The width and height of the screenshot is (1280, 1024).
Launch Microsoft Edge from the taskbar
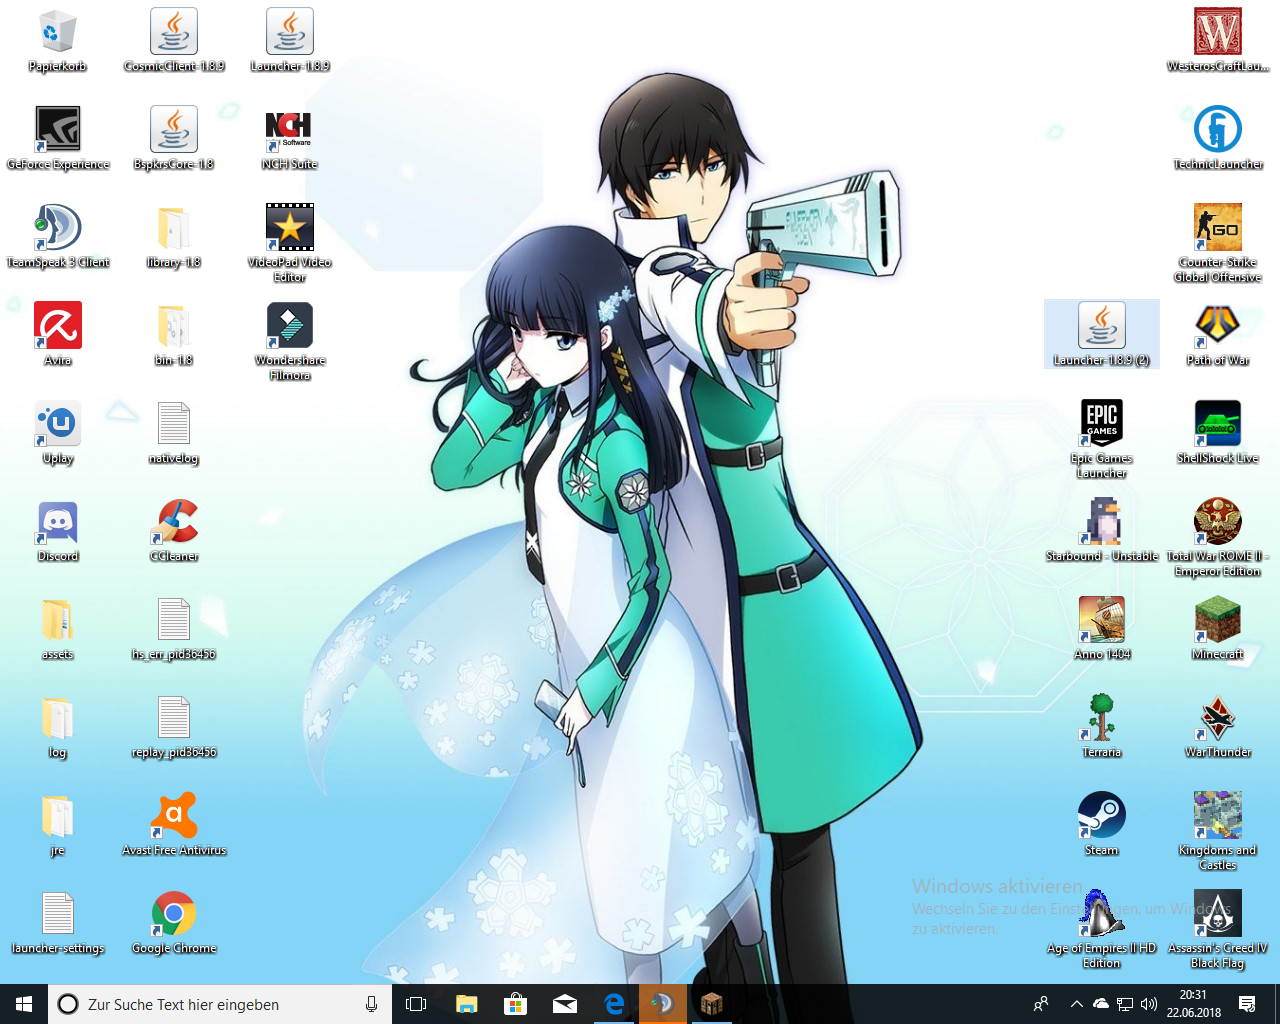click(614, 1004)
